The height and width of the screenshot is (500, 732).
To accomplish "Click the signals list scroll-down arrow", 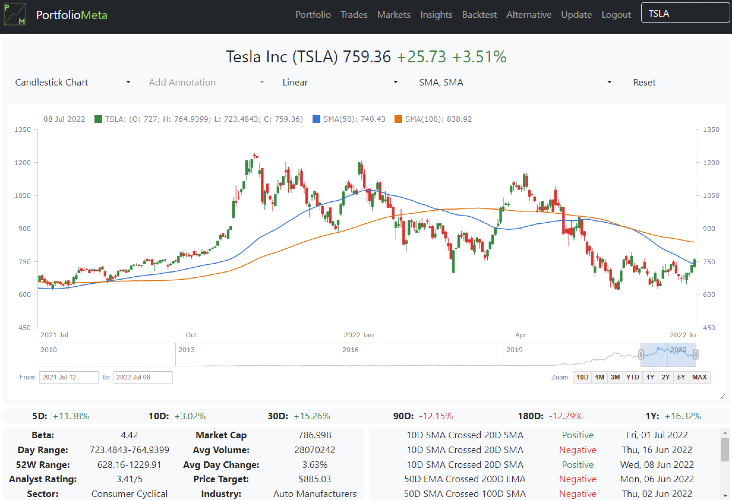I will pos(725,495).
